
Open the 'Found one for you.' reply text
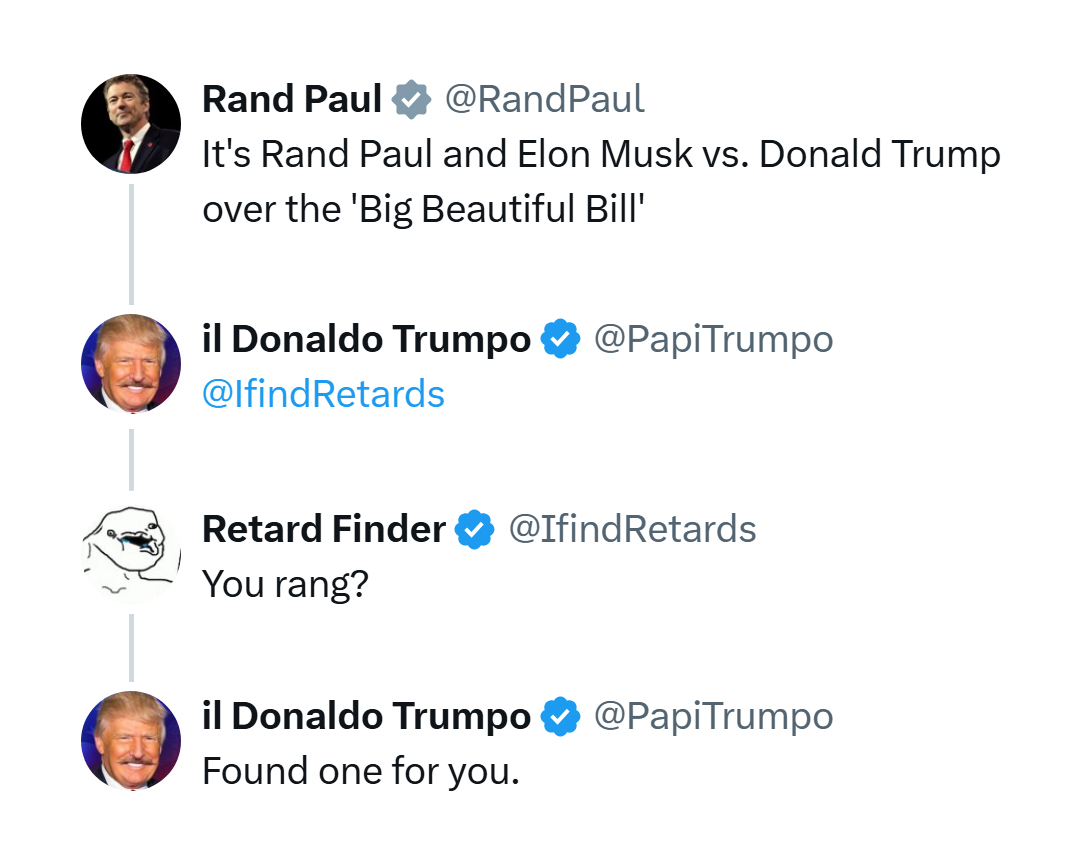coord(361,771)
